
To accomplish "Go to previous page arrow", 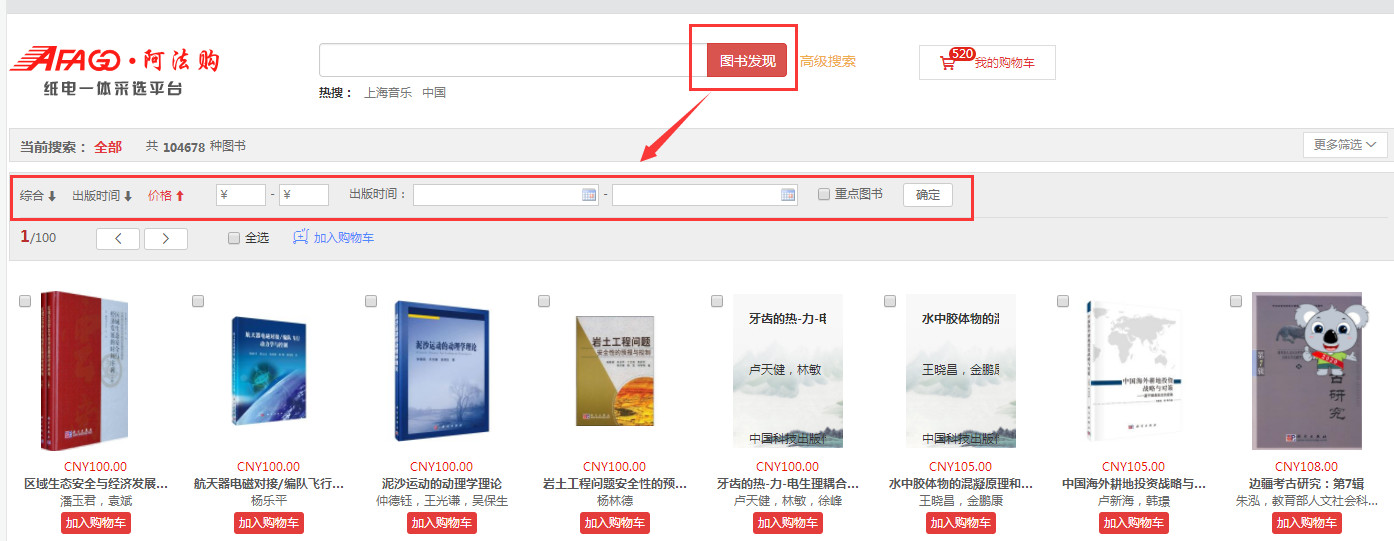I will click(x=117, y=239).
